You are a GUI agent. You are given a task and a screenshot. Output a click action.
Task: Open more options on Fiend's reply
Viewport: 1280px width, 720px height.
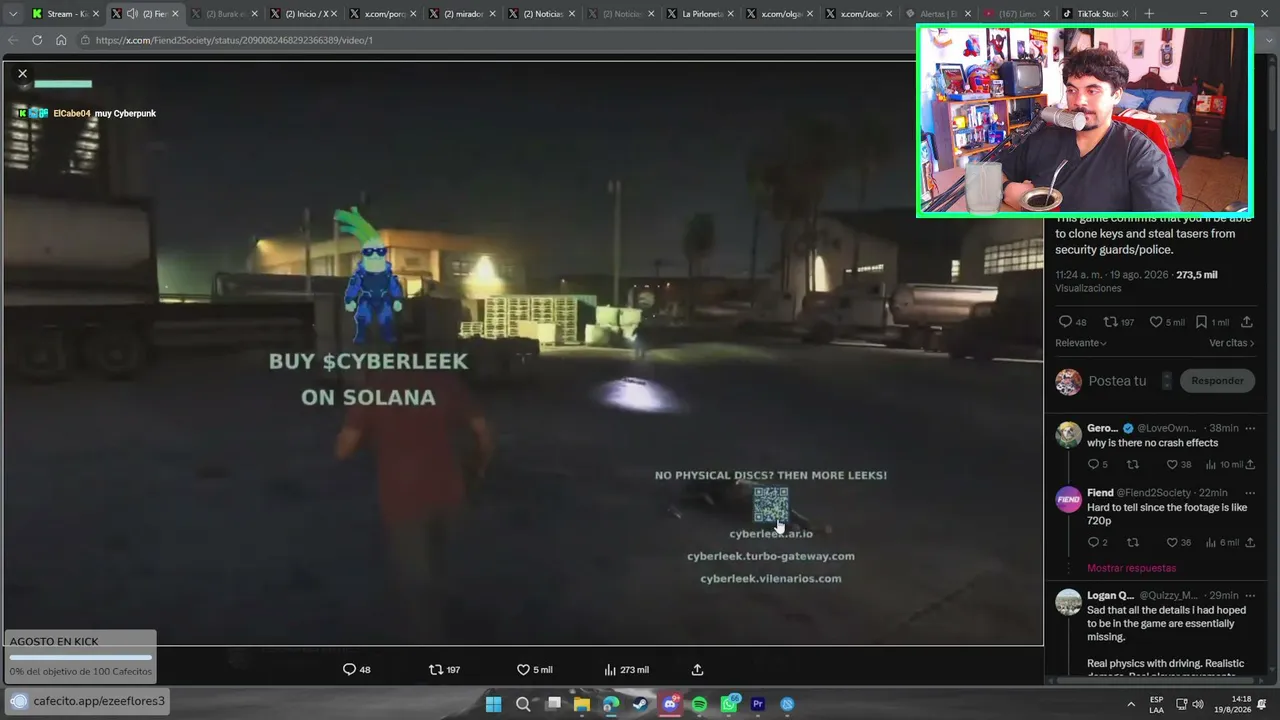click(1249, 493)
